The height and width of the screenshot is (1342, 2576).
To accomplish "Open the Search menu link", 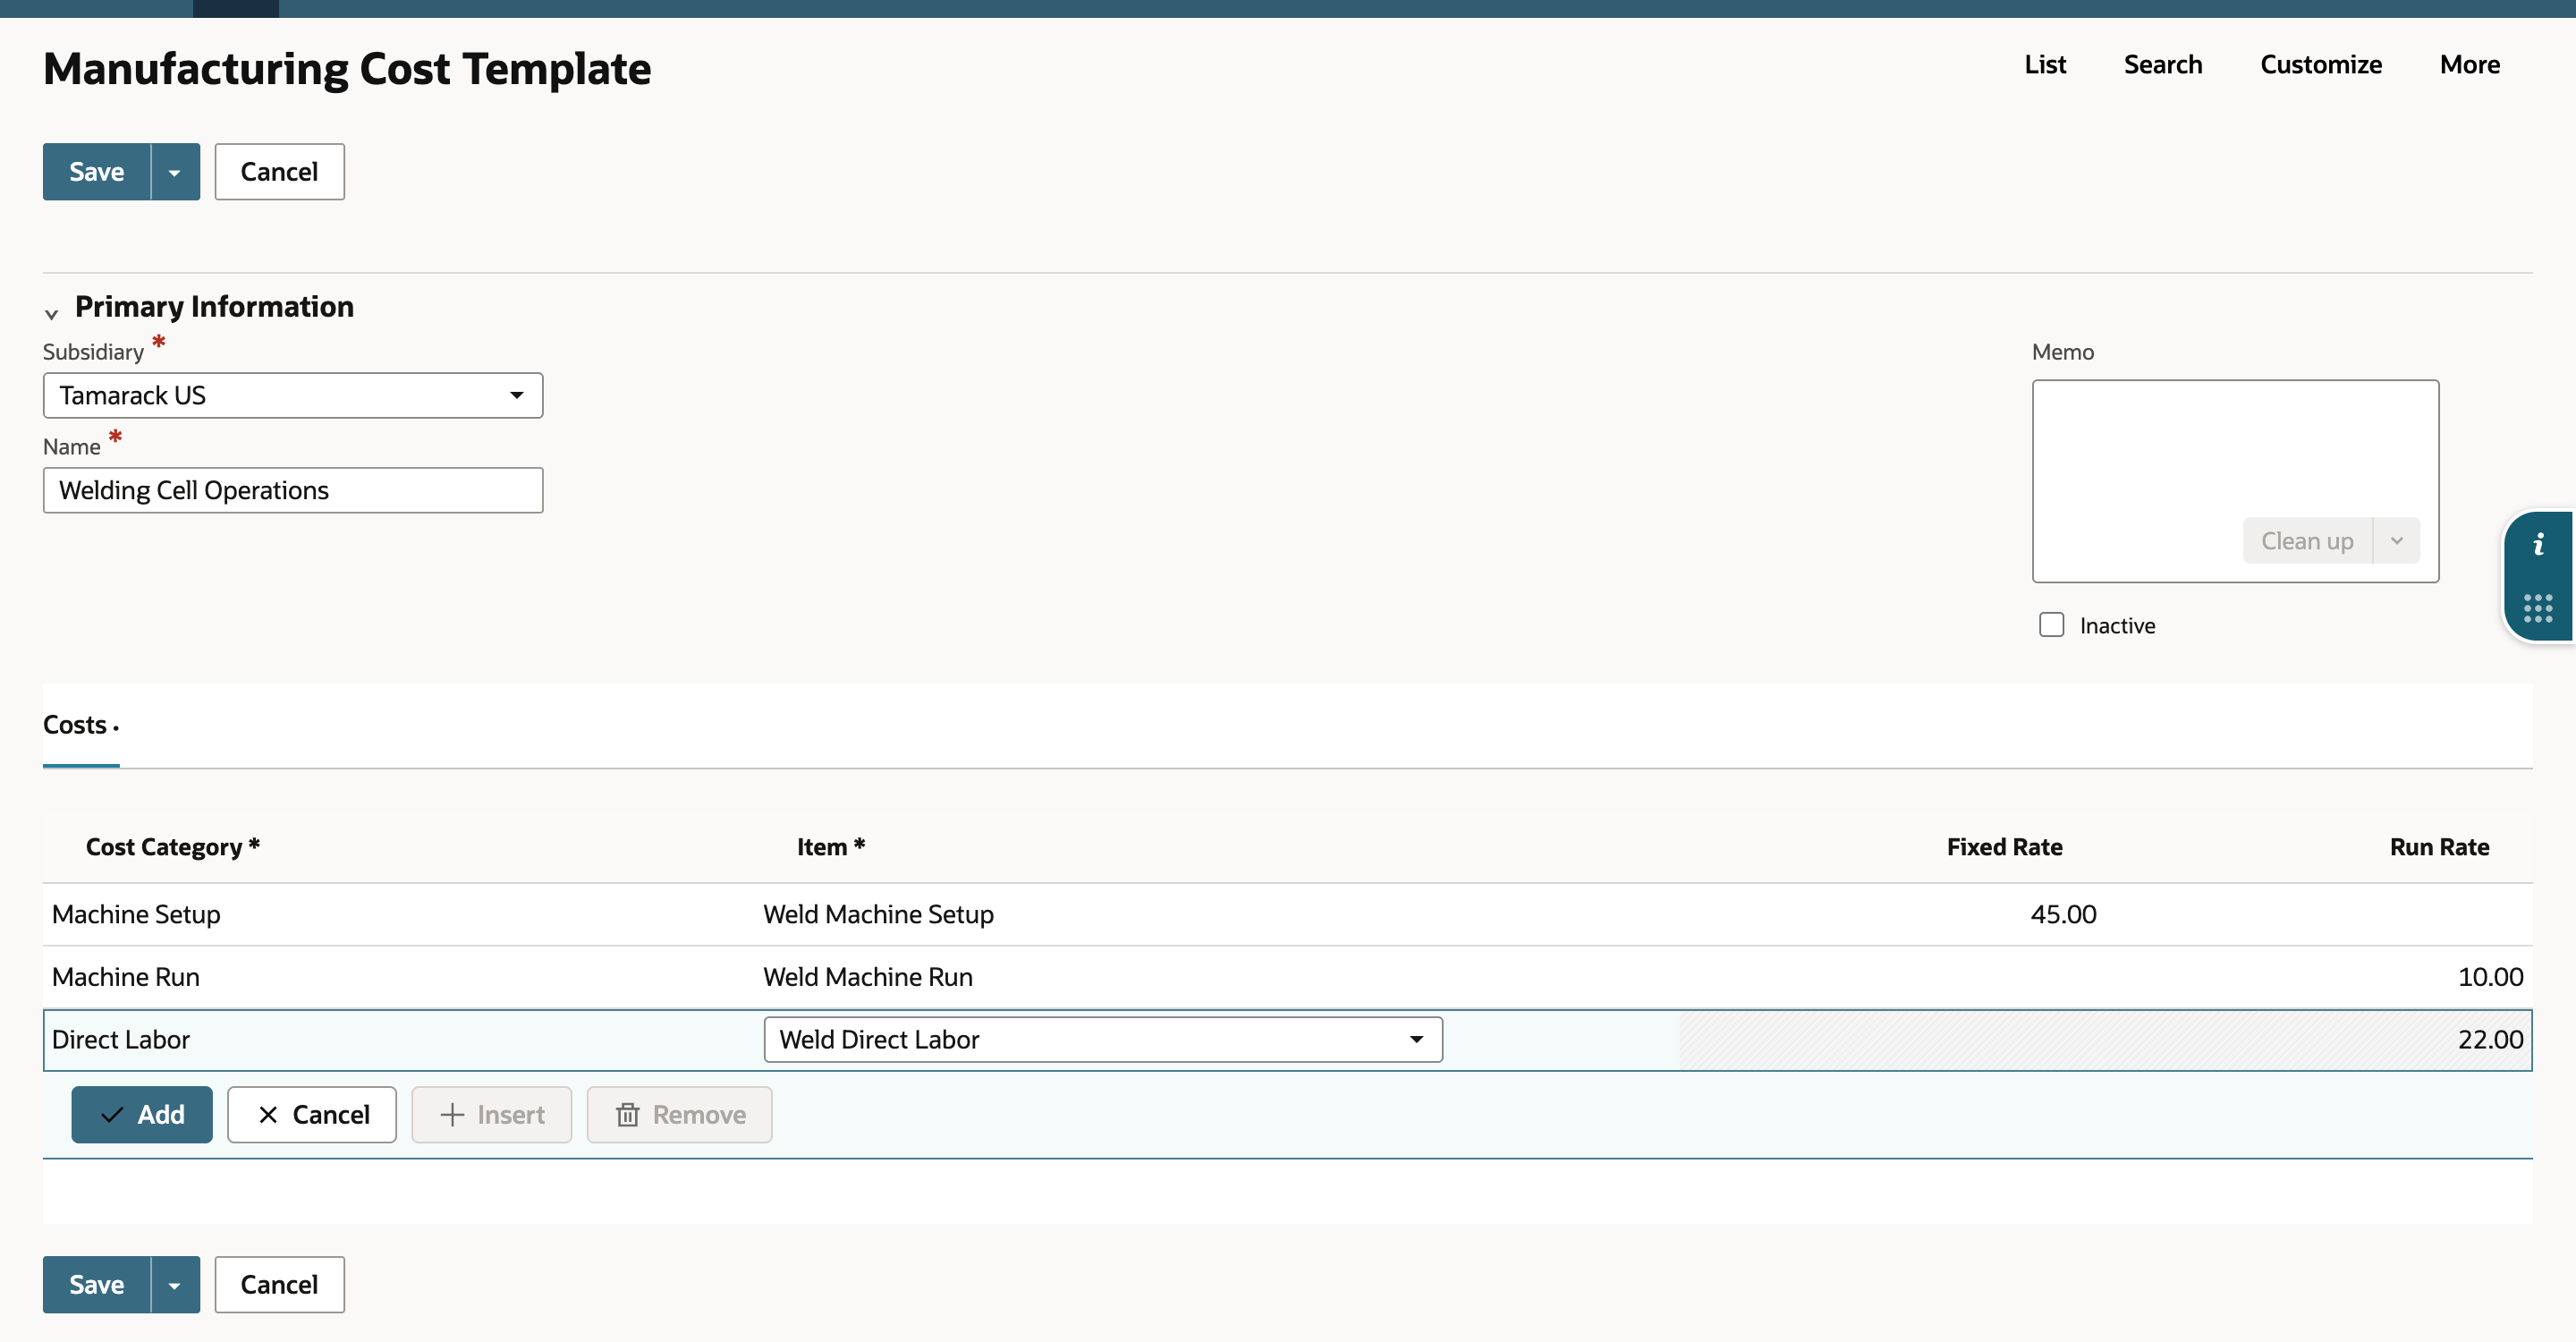I will pos(2163,65).
